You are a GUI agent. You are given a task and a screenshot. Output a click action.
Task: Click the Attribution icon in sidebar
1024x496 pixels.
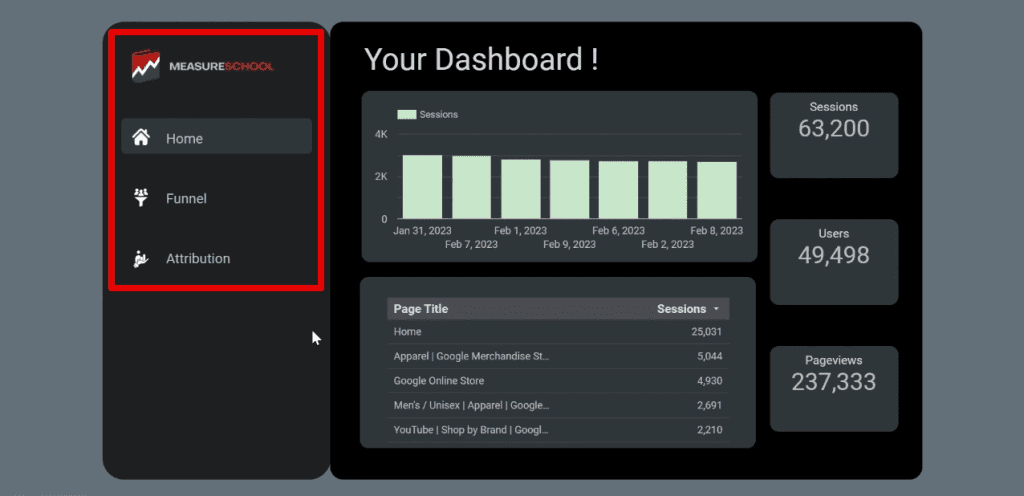(141, 258)
